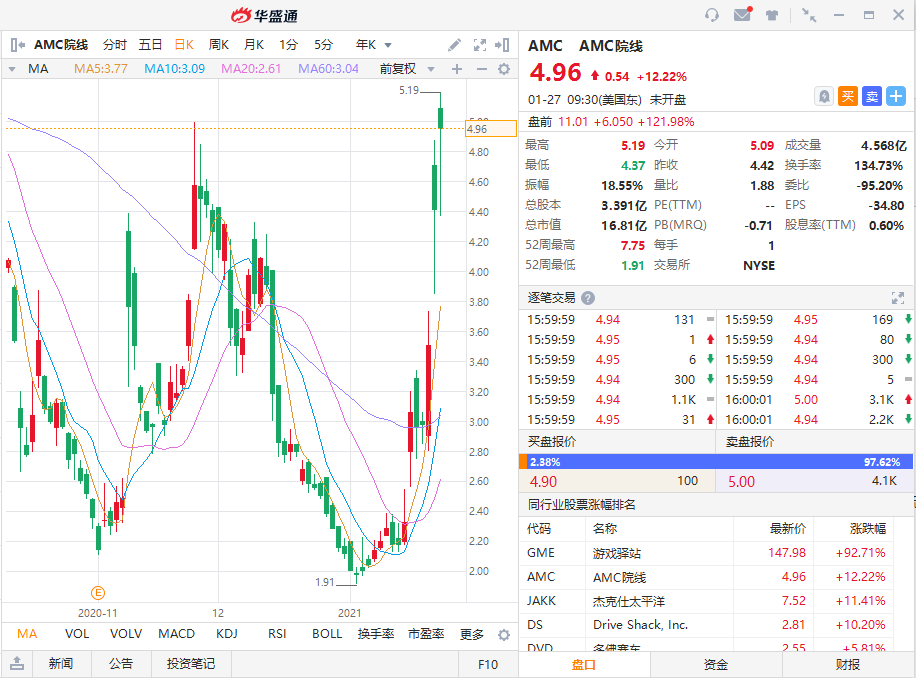The width and height of the screenshot is (916, 678).
Task: Click the shrink window arrows icon
Action: coord(809,15)
